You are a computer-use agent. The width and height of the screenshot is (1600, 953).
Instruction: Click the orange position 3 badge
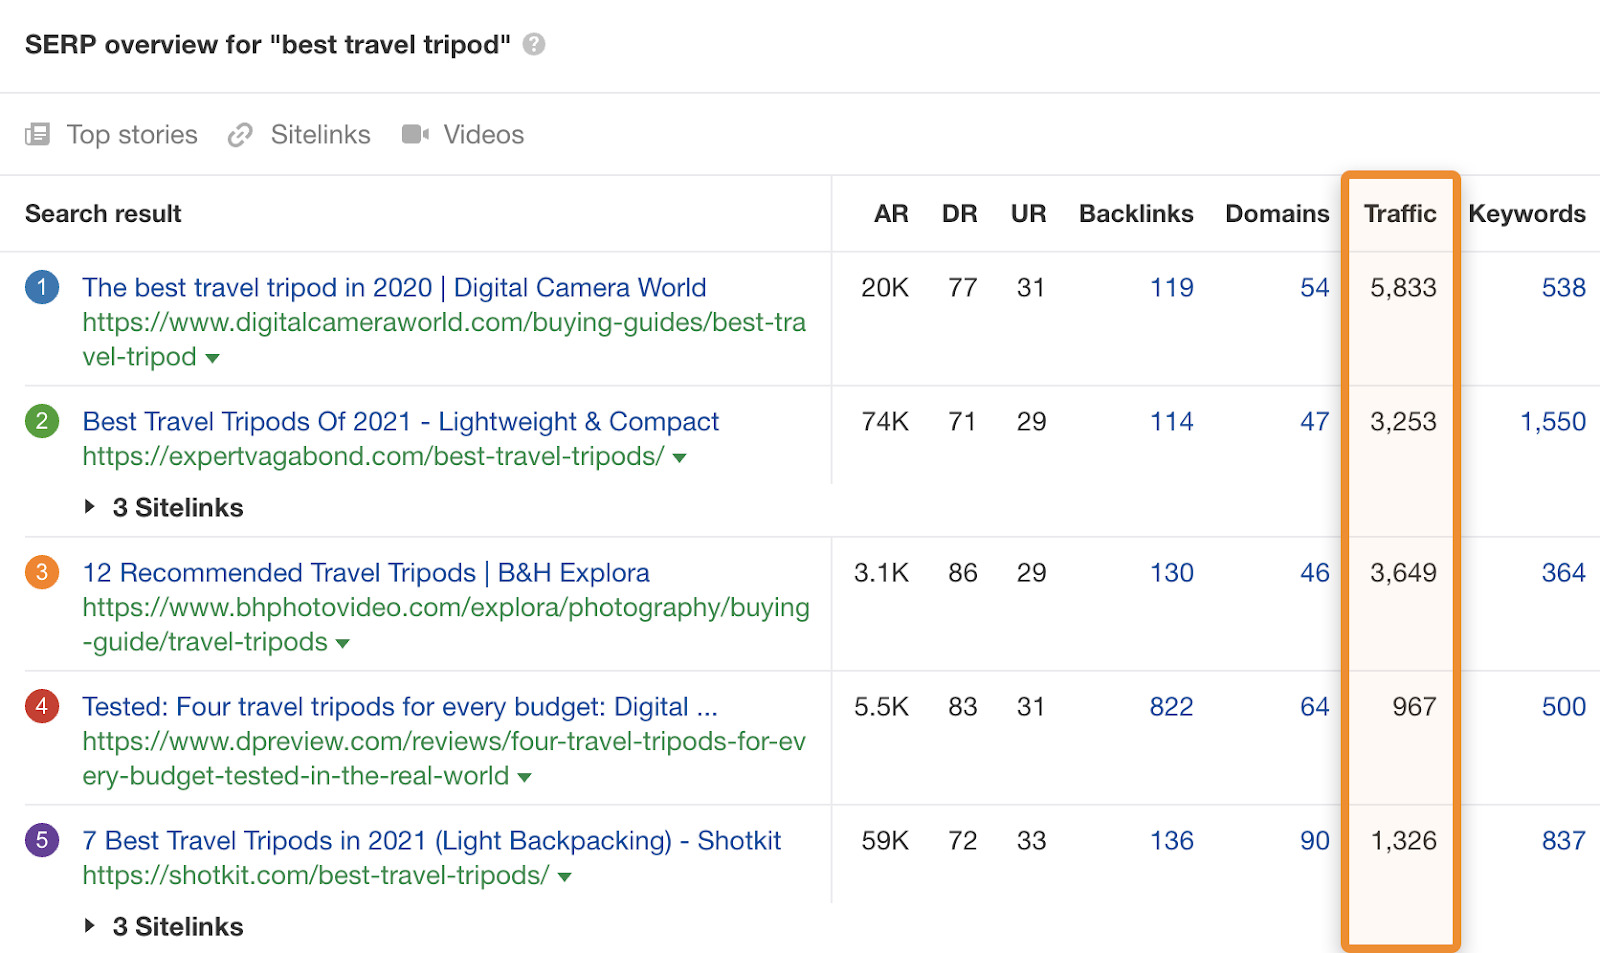[42, 572]
